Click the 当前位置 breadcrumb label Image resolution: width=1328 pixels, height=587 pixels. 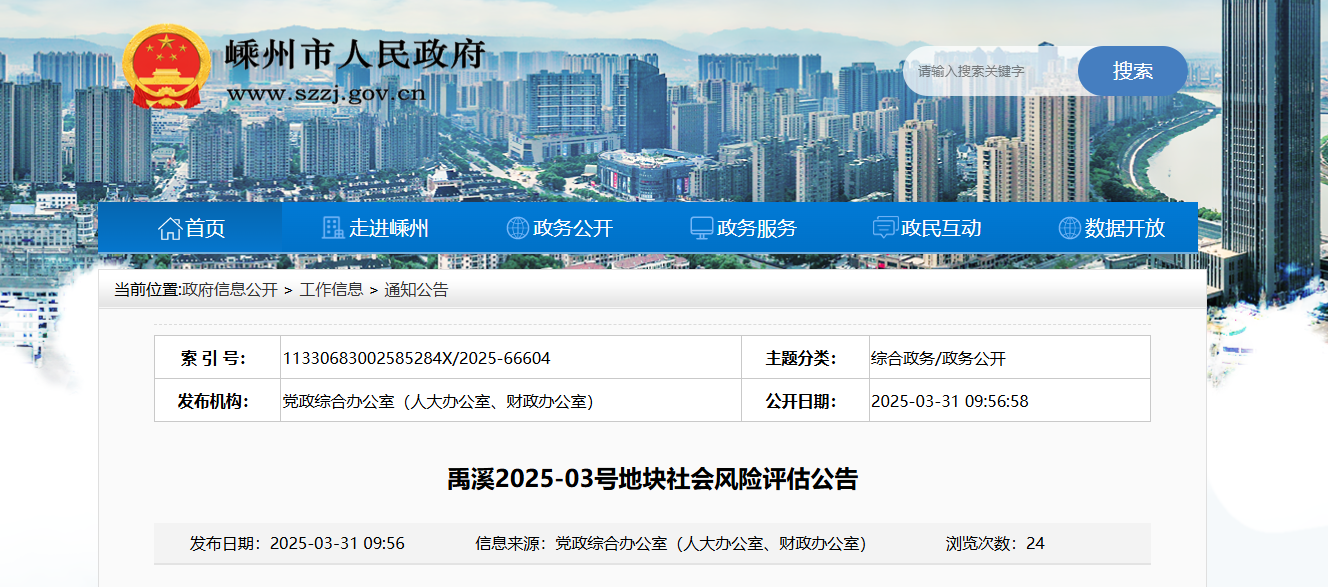click(147, 290)
